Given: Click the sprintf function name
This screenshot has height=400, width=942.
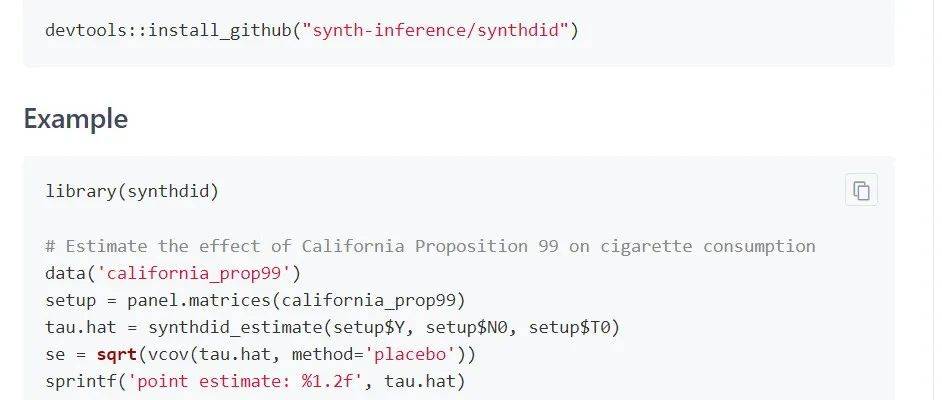Looking at the screenshot, I should (81, 381).
